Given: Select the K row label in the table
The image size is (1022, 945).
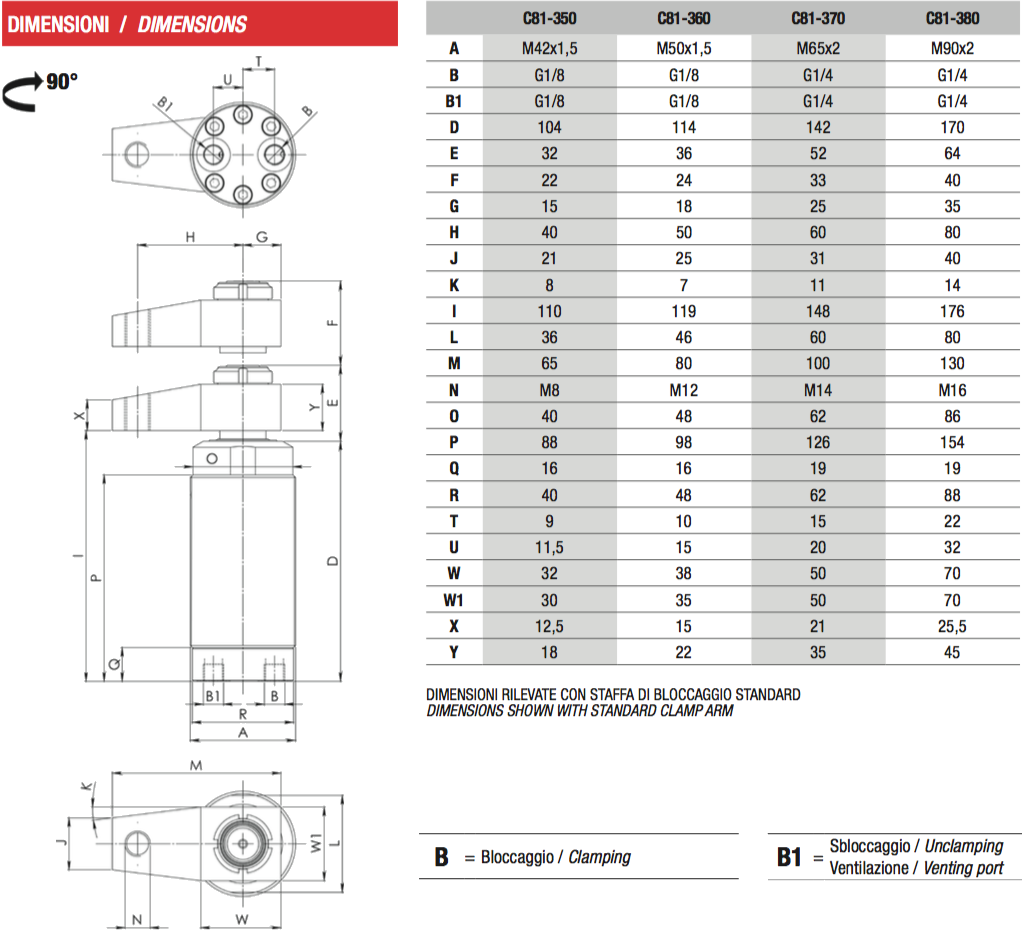Looking at the screenshot, I should pos(454,285).
